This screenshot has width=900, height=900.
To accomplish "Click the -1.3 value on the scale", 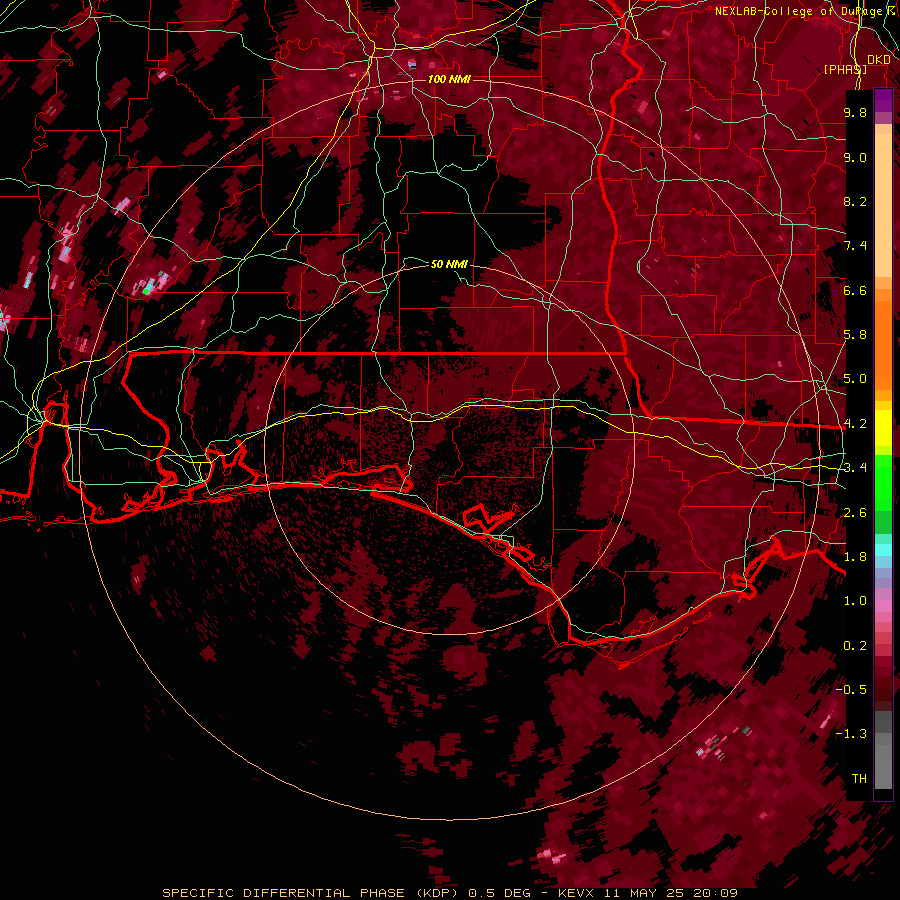I will [x=851, y=734].
